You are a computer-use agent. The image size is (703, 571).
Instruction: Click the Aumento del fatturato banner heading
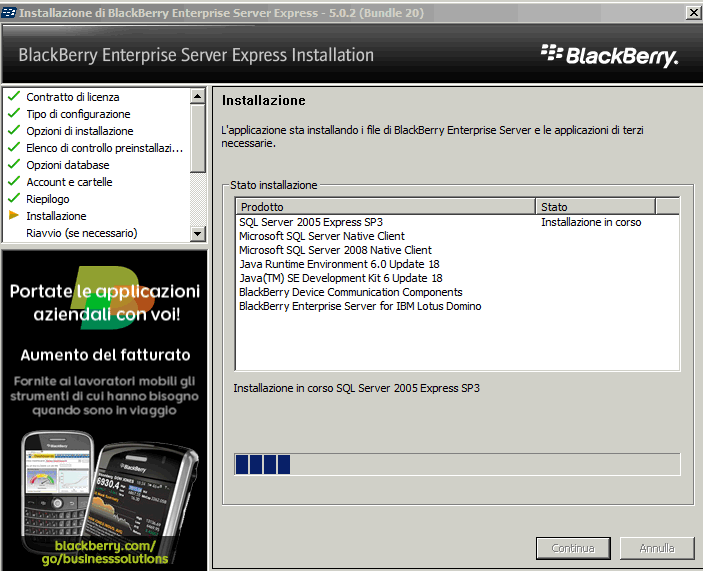tap(105, 355)
